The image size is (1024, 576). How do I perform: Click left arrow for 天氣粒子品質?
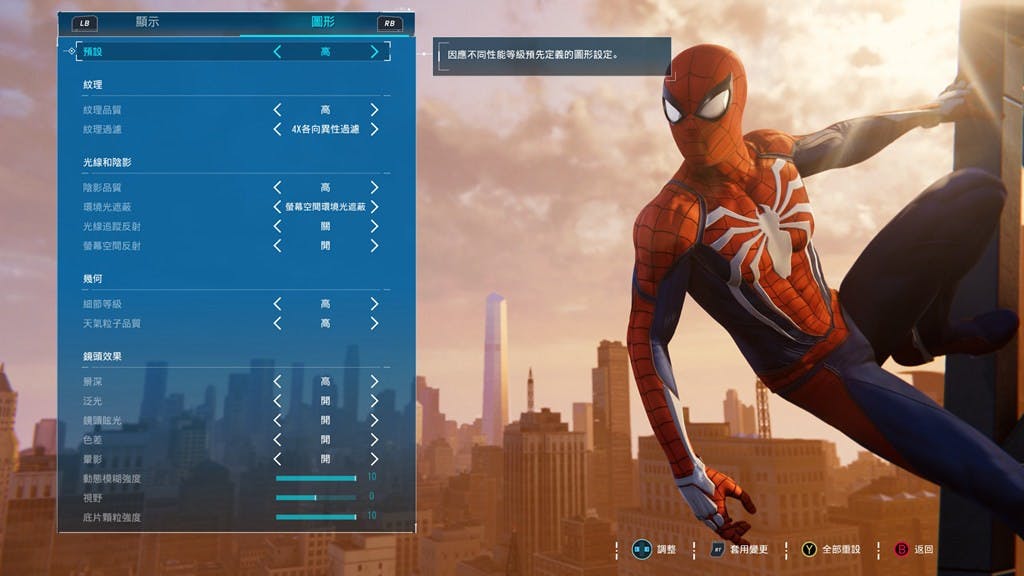coord(278,323)
